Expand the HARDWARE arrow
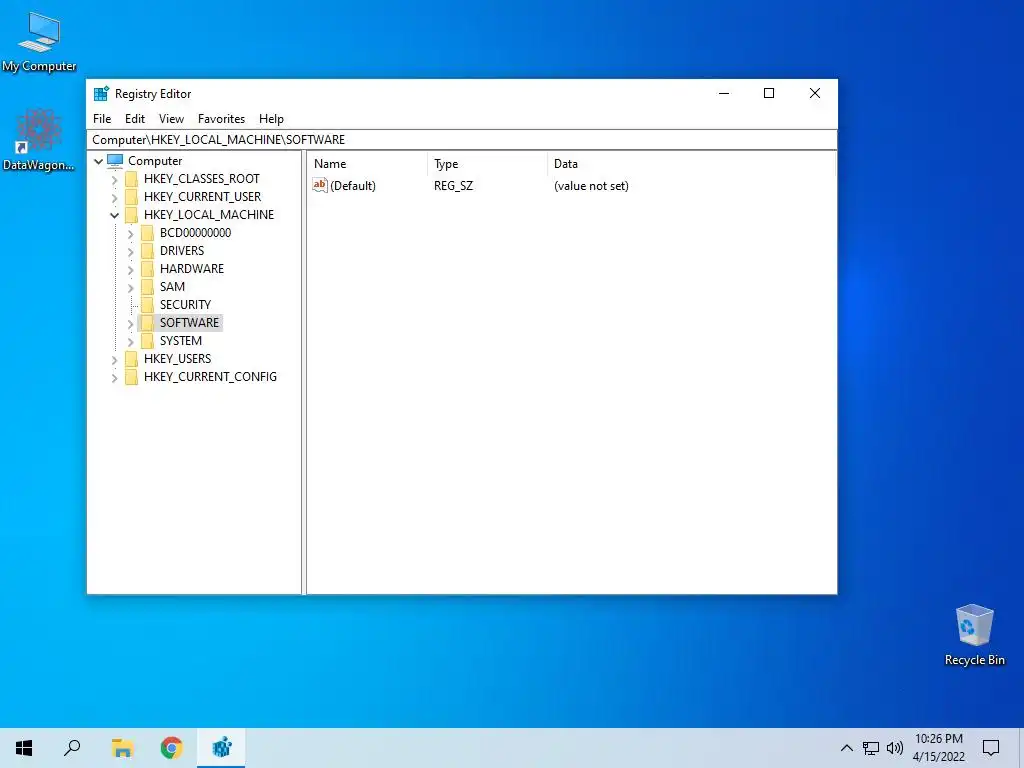This screenshot has width=1024, height=768. (x=131, y=269)
